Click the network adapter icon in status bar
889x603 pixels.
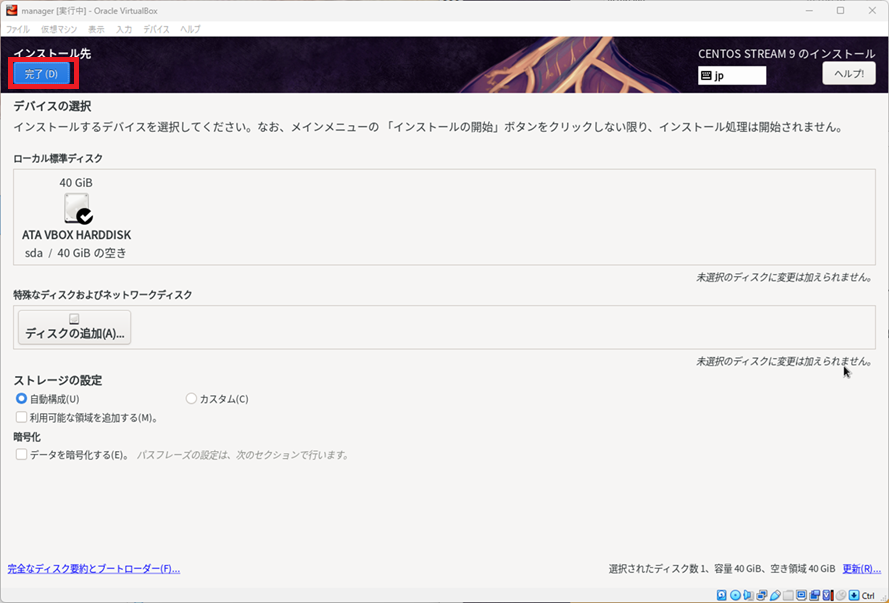(761, 595)
